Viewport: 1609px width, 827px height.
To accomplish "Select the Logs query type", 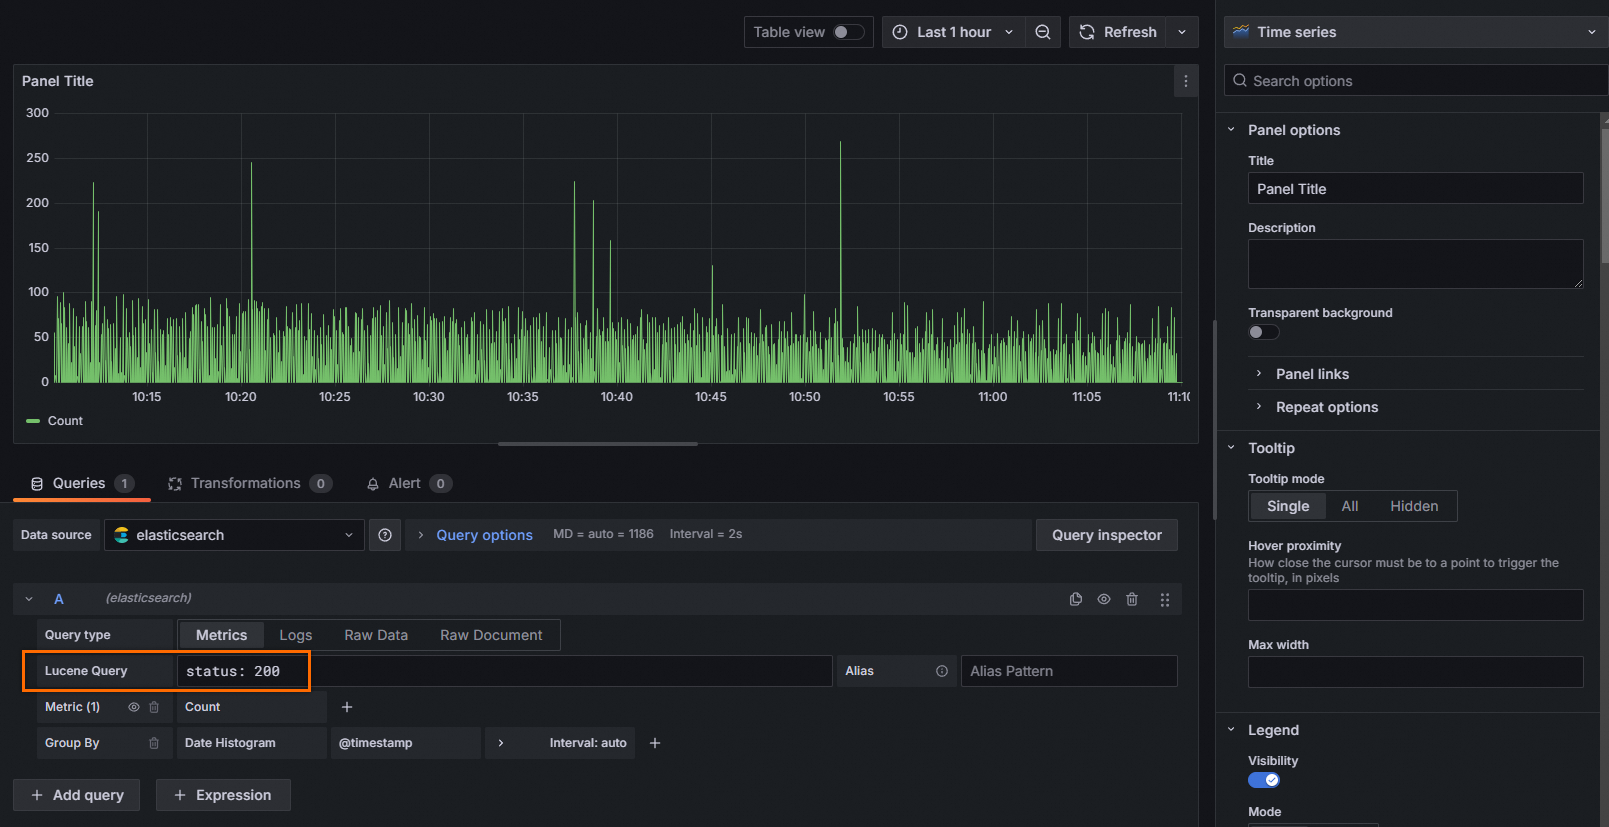I will [295, 635].
